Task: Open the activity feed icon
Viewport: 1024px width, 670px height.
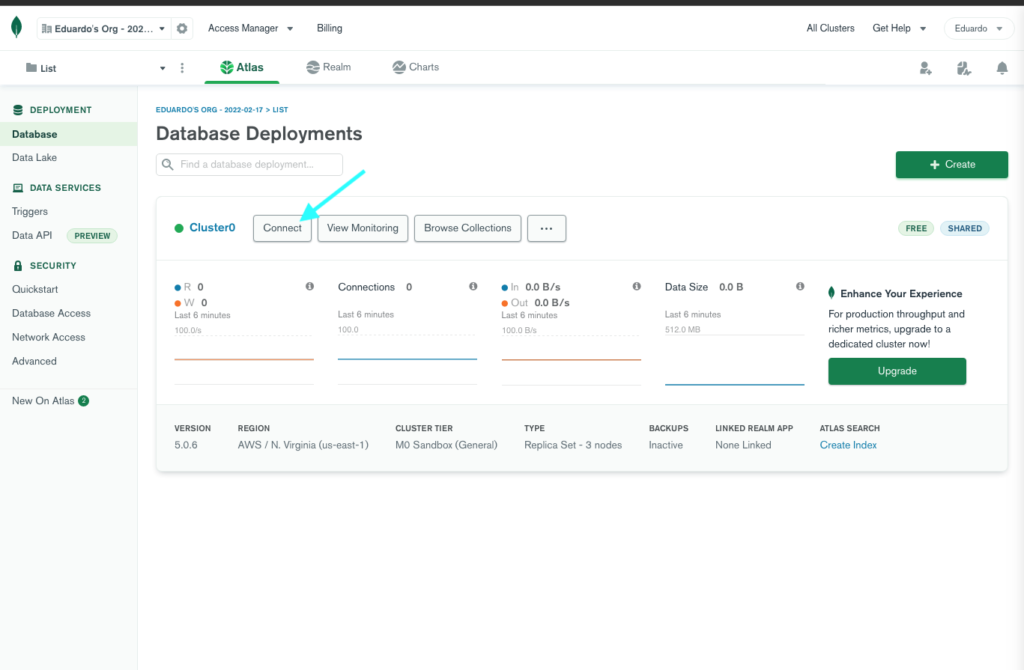Action: pos(963,68)
